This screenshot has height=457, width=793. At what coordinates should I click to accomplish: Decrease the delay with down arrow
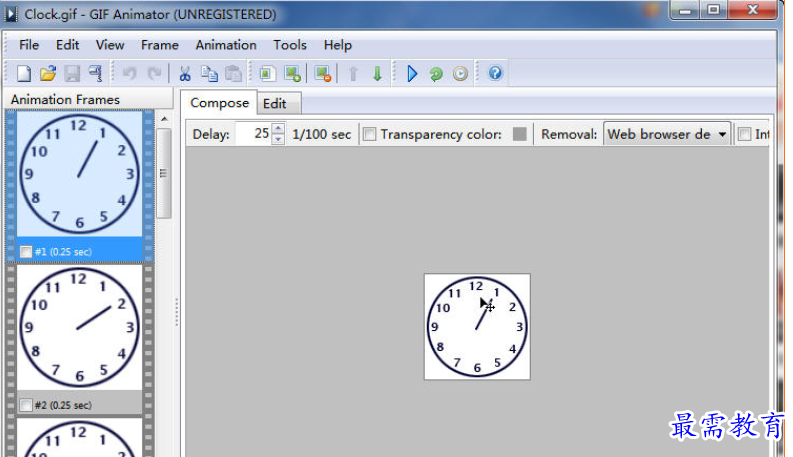point(278,139)
